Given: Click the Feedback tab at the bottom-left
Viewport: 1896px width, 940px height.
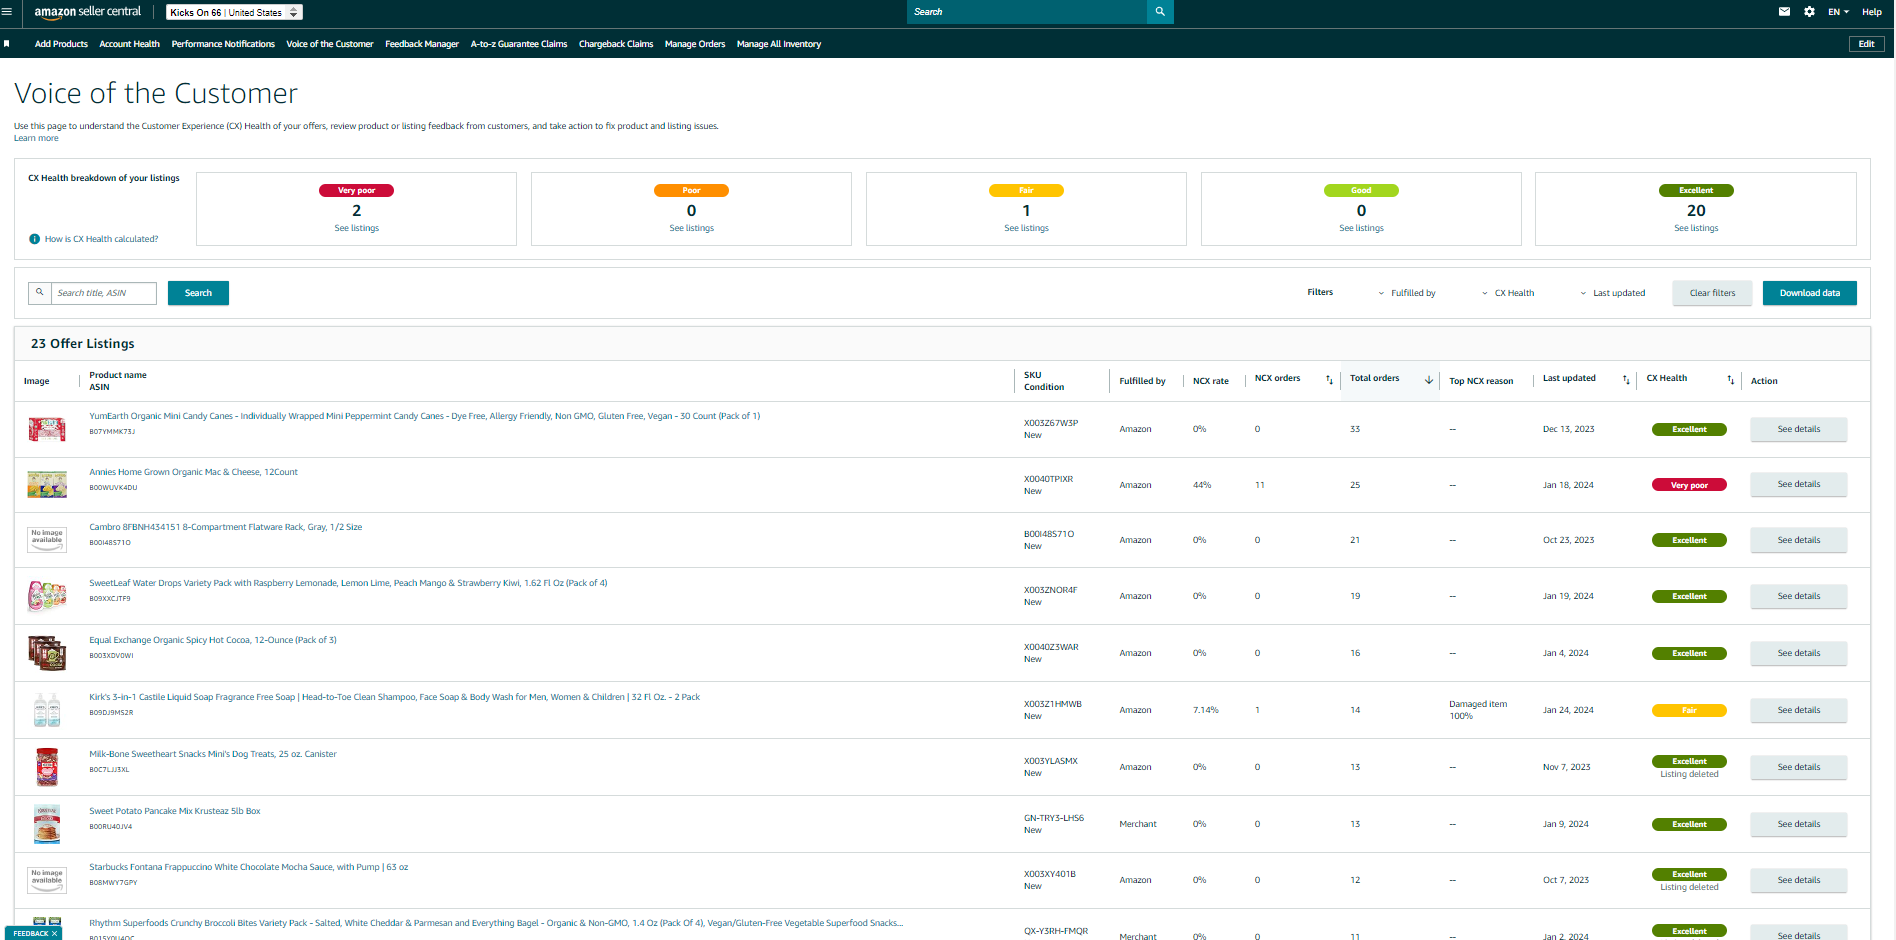Looking at the screenshot, I should (31, 933).
